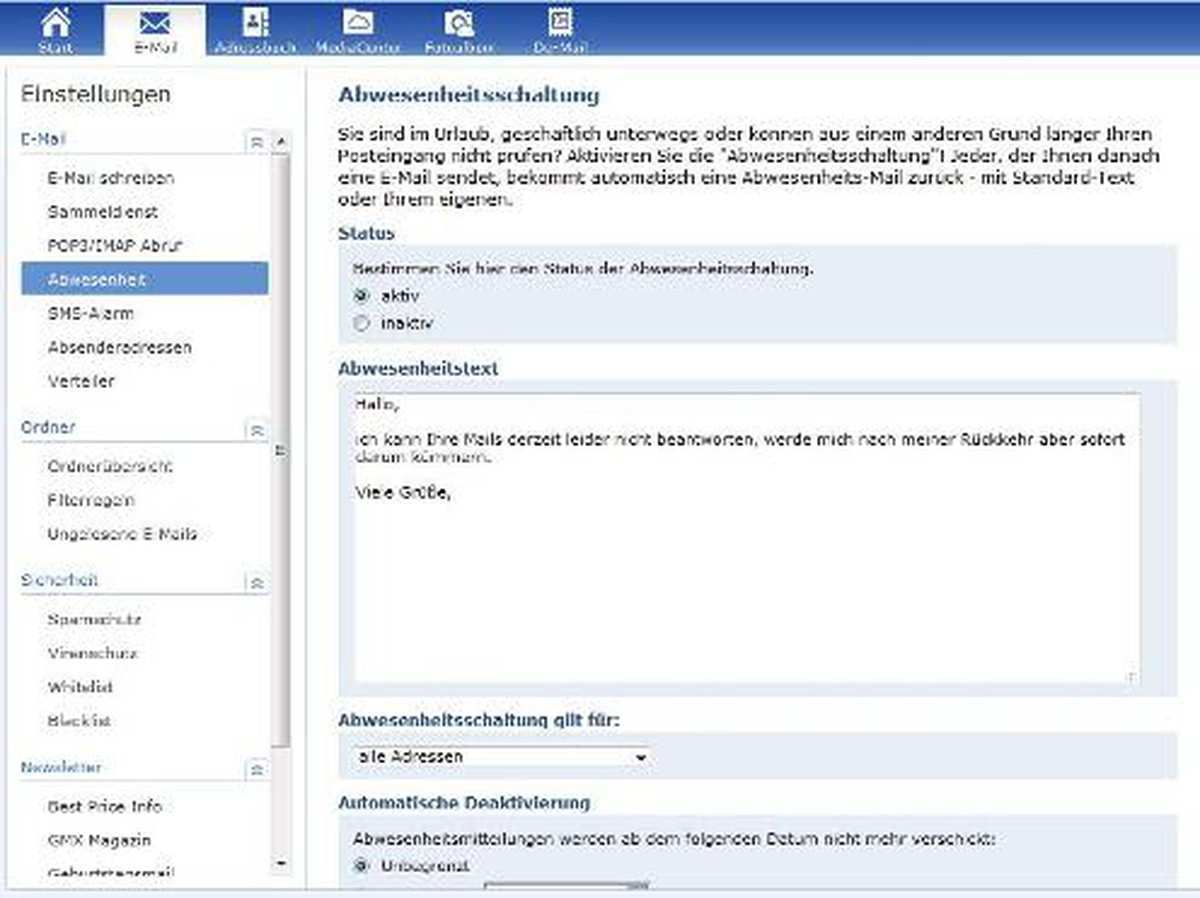Open the E-Mail envelope icon
The height and width of the screenshot is (898, 1200).
pos(154,22)
